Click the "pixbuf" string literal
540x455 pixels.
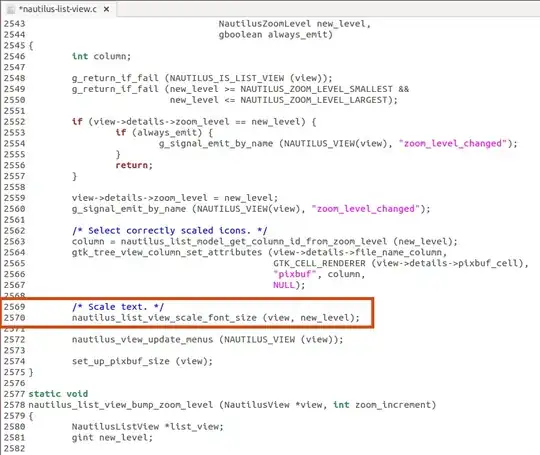click(294, 275)
